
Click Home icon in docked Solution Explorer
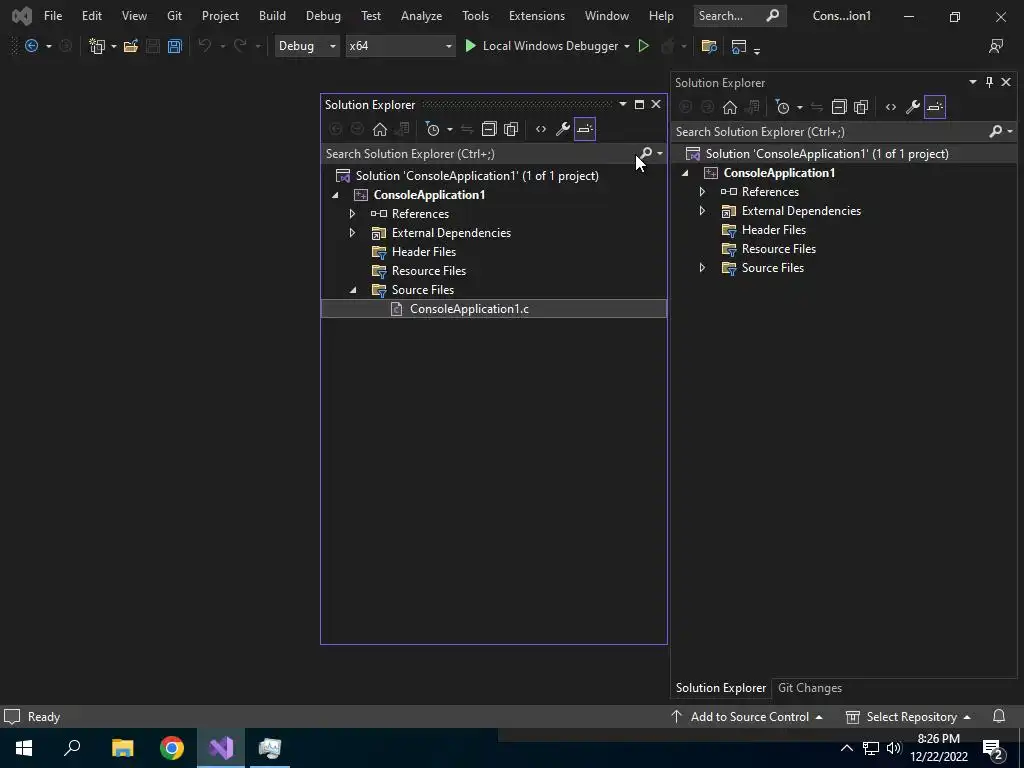tap(729, 107)
